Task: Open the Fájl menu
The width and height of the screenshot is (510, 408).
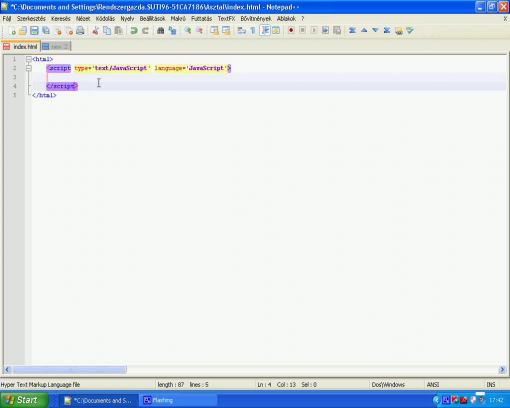Action: click(x=7, y=19)
